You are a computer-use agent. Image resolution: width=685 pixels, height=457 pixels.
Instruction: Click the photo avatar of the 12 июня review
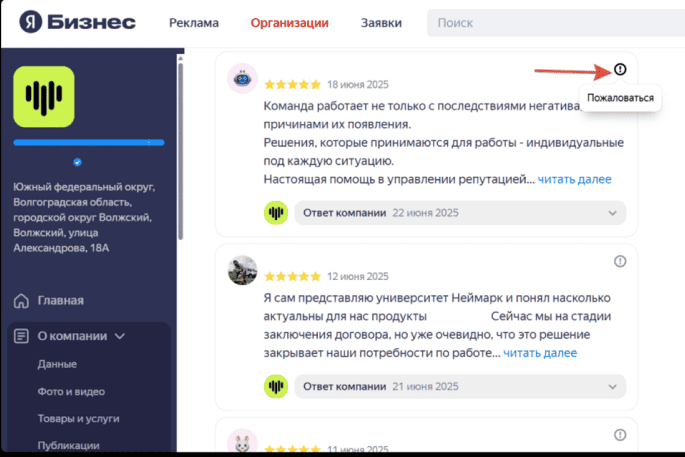(x=242, y=270)
